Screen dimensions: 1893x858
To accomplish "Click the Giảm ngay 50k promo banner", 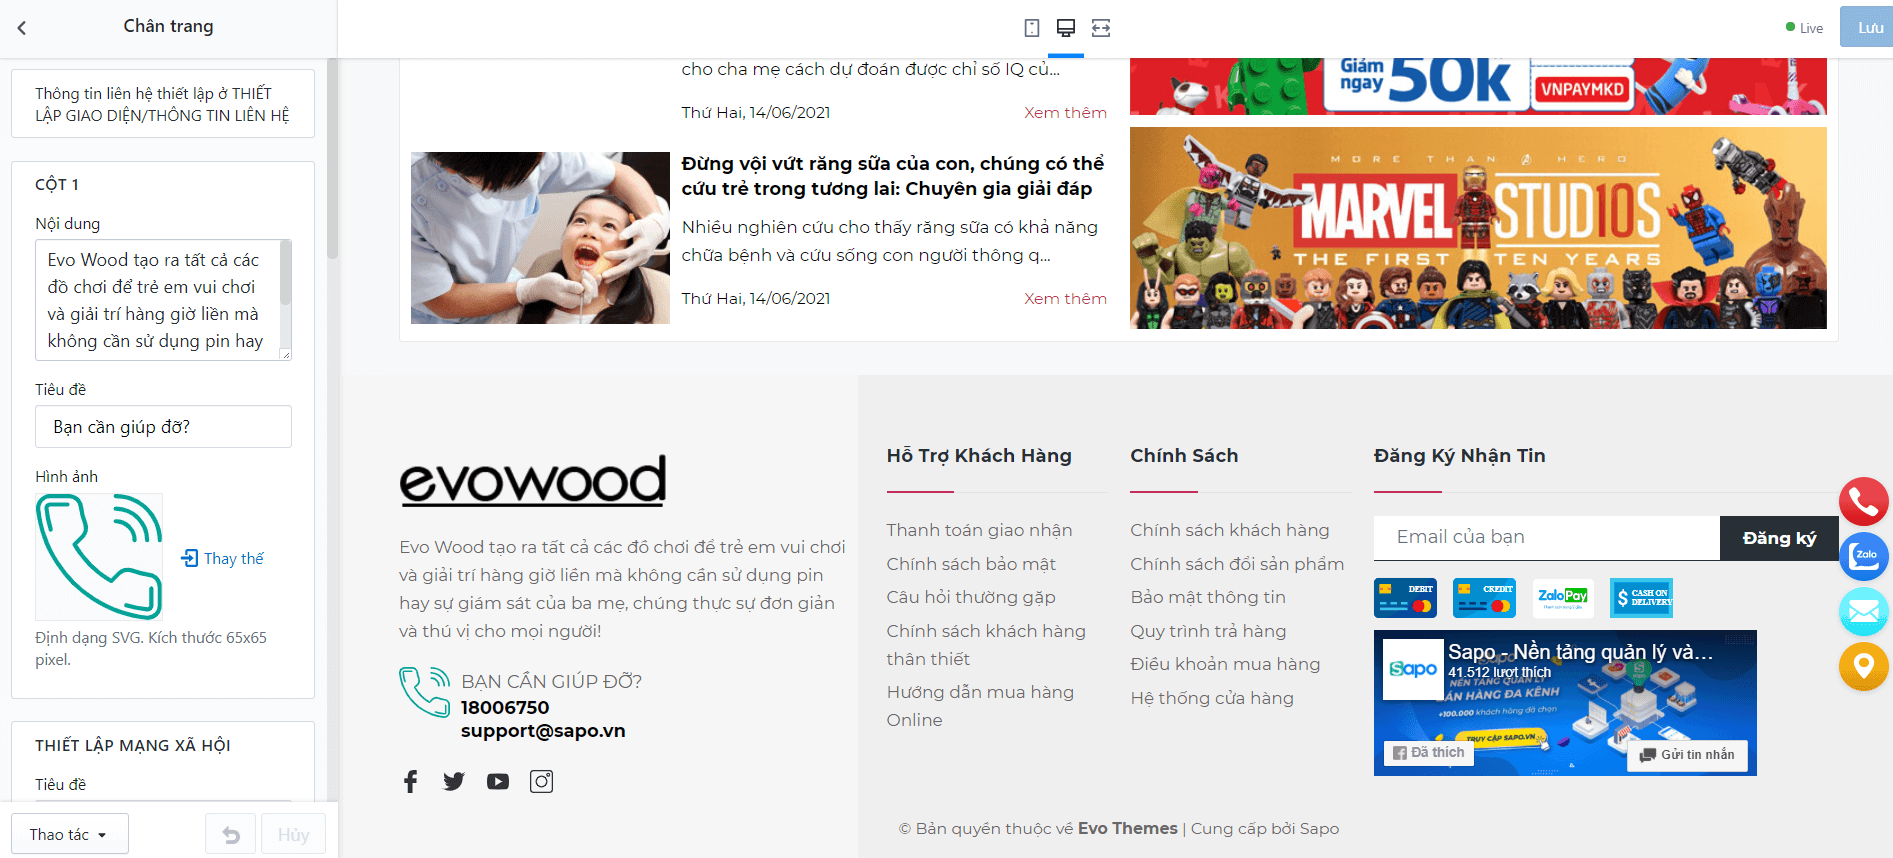I will 1478,86.
